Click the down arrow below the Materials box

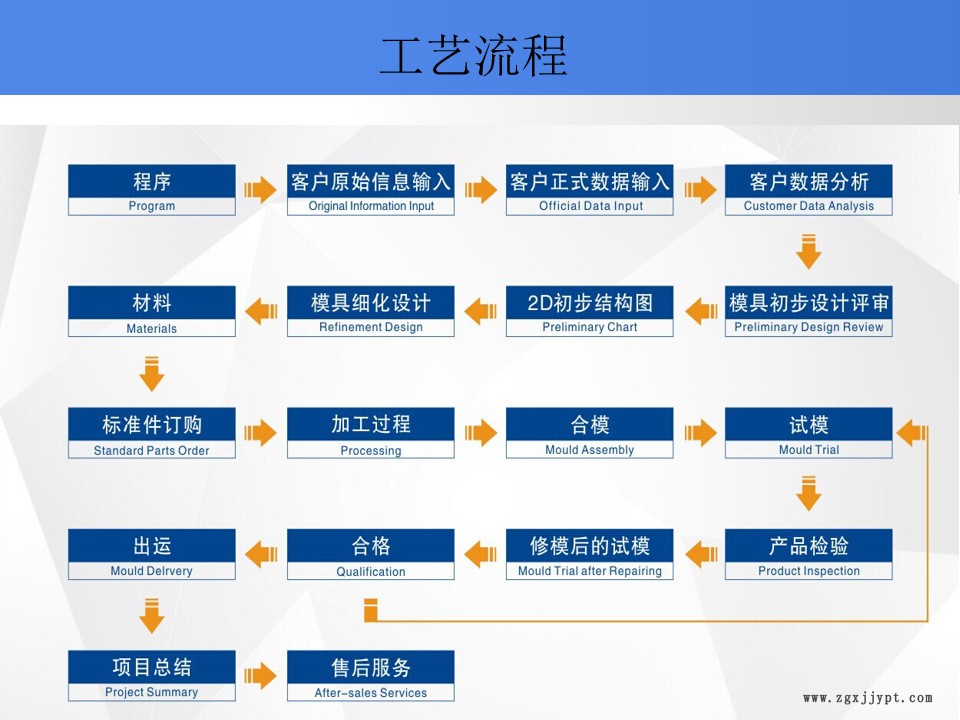coord(151,372)
